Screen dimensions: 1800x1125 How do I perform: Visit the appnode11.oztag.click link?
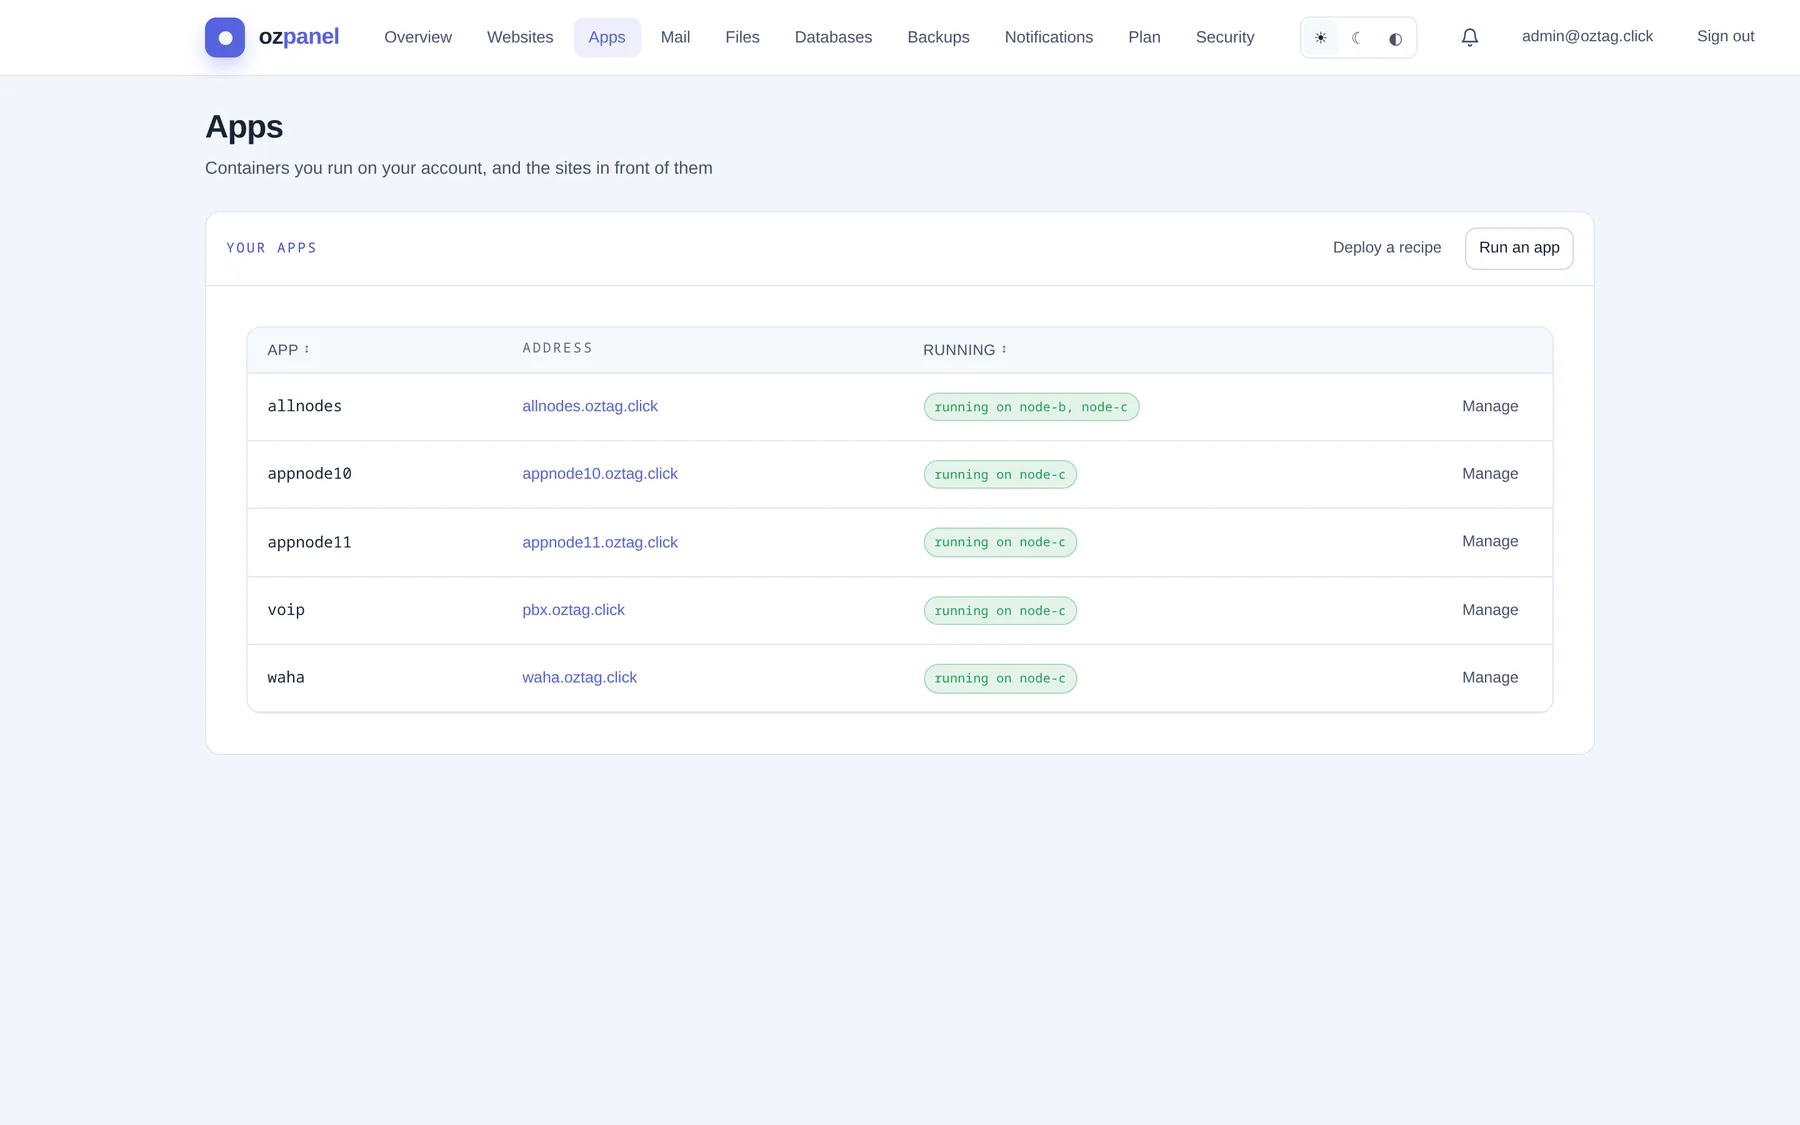click(x=600, y=542)
